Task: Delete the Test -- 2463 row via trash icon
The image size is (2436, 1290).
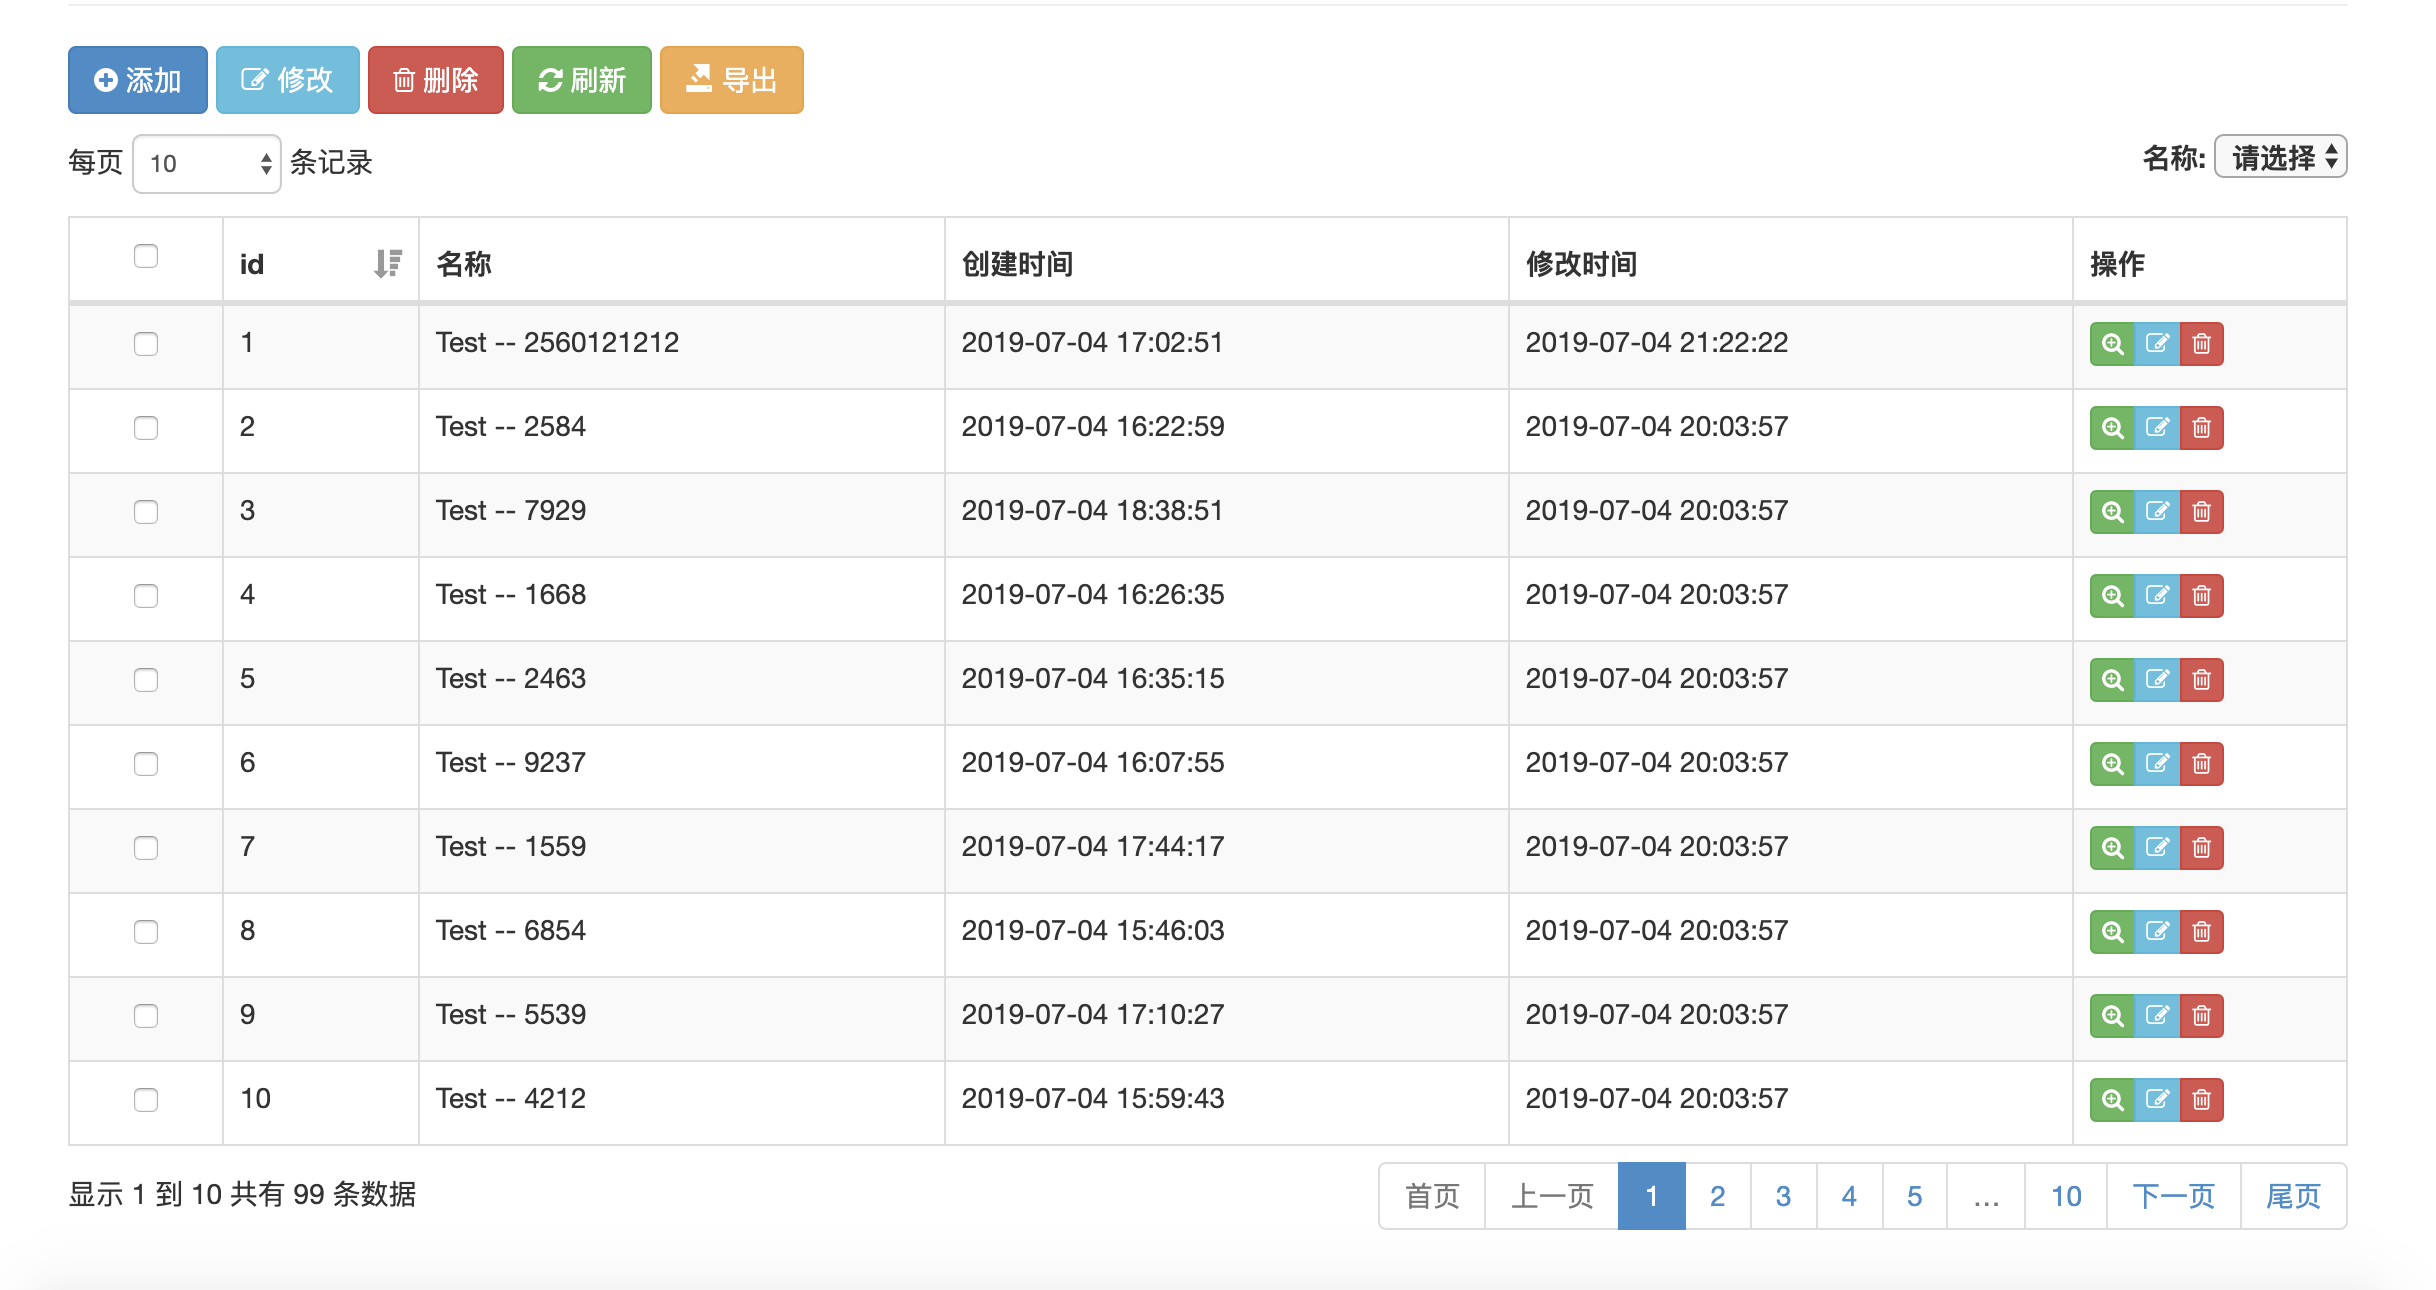Action: (2202, 680)
